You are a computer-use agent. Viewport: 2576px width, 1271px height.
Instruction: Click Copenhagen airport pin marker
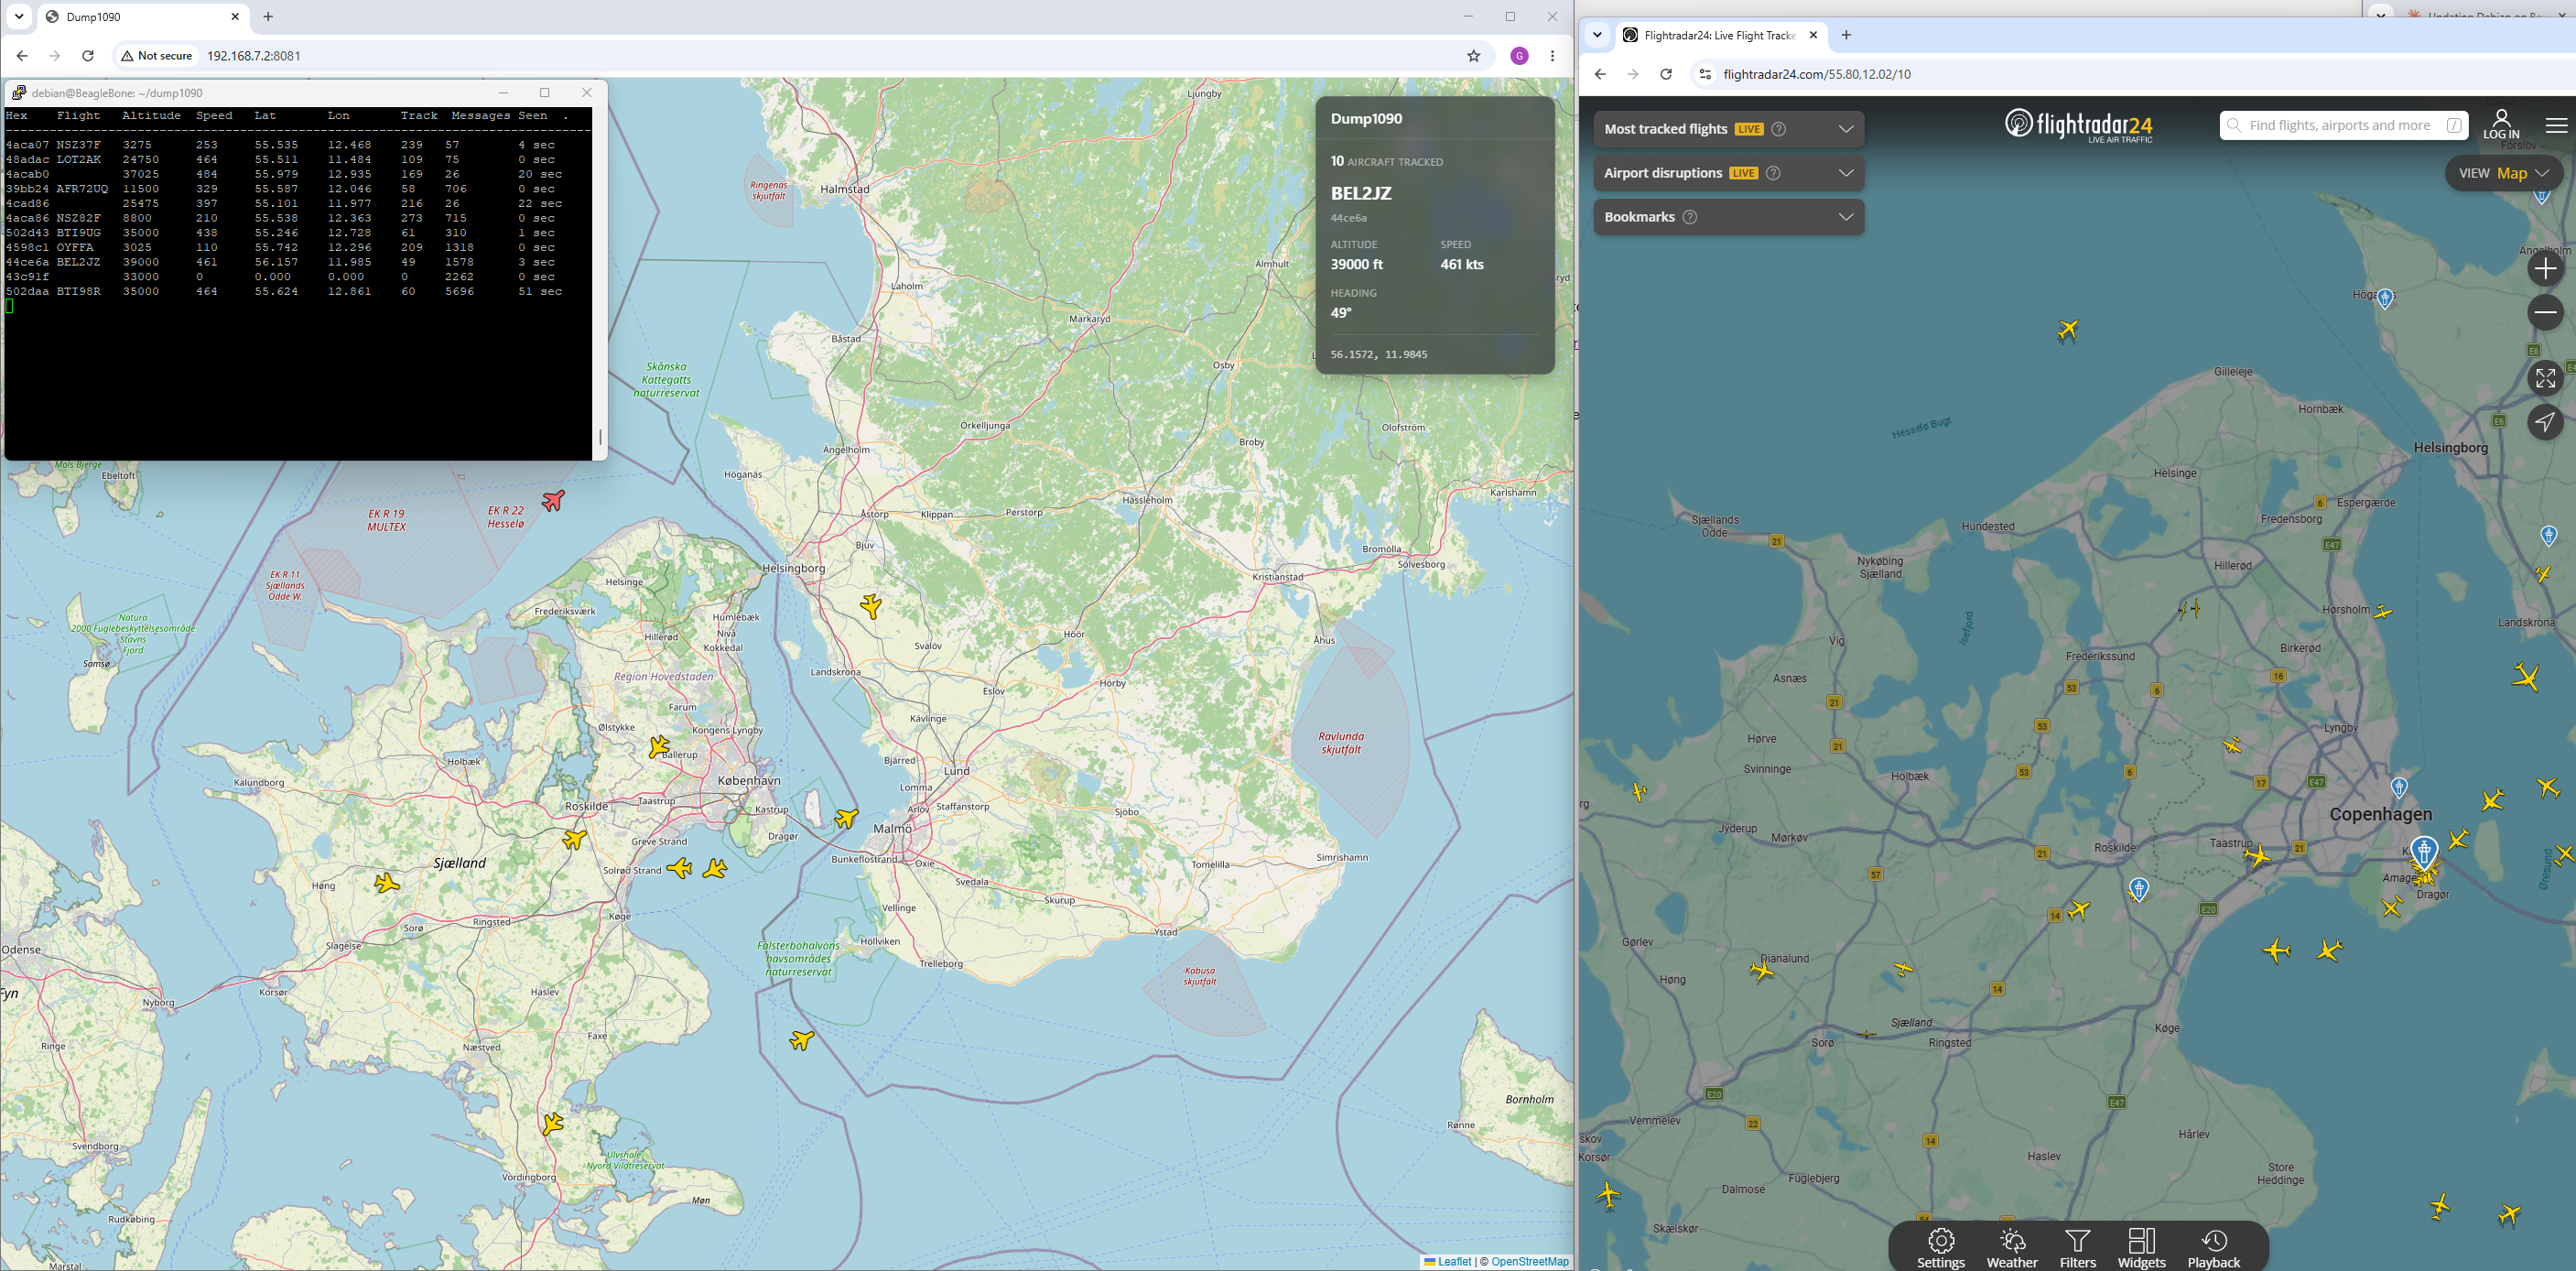2424,853
